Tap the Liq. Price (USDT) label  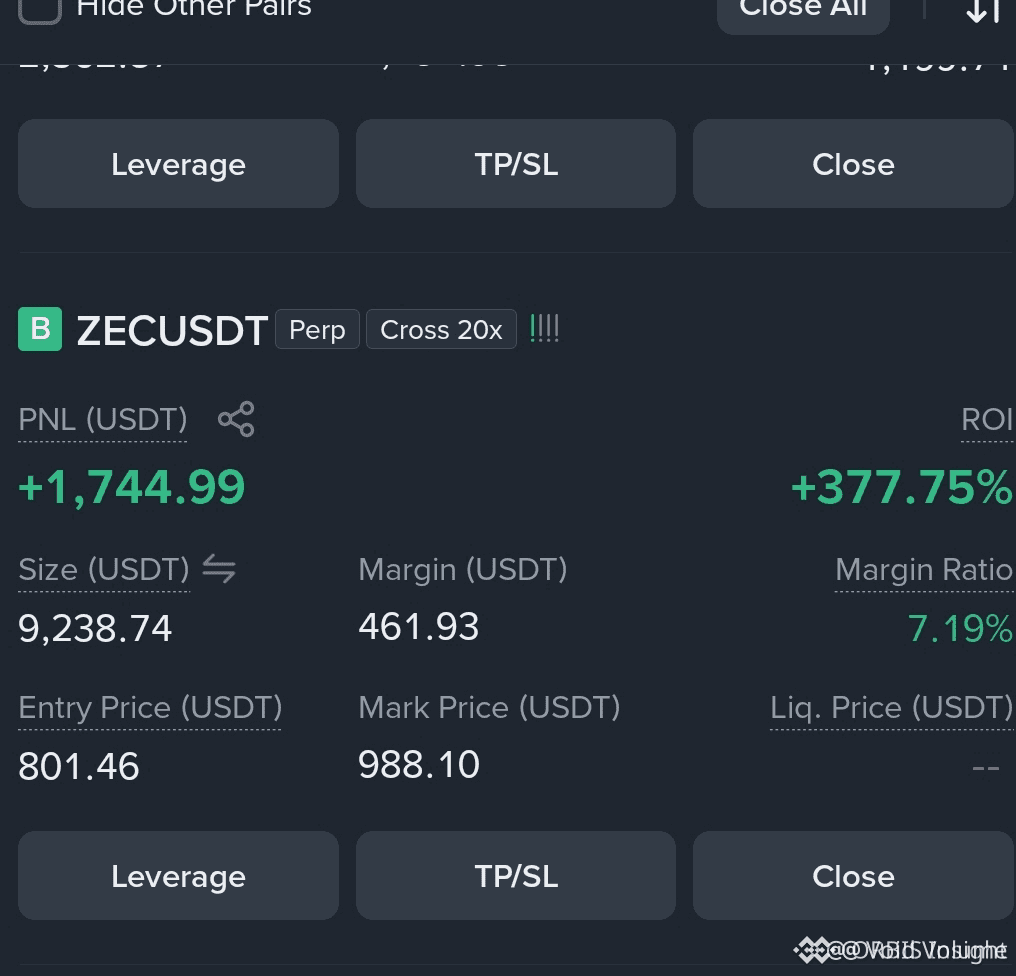pos(892,707)
